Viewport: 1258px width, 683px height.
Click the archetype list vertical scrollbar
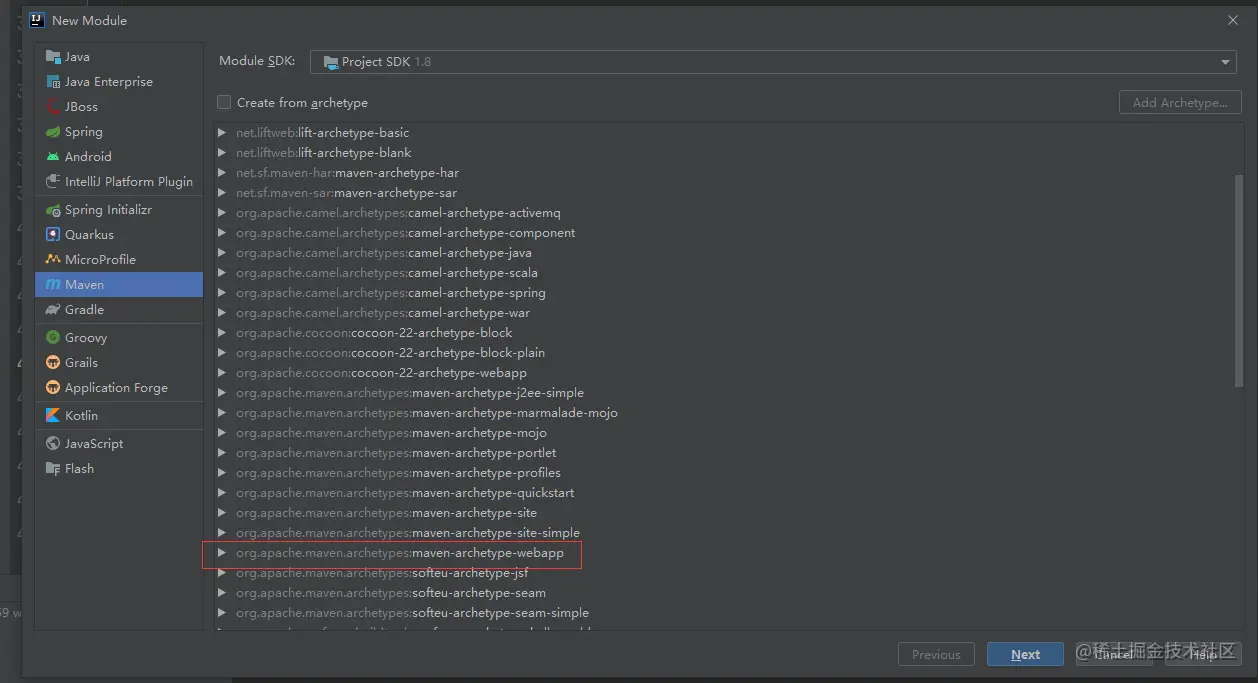pos(1239,283)
